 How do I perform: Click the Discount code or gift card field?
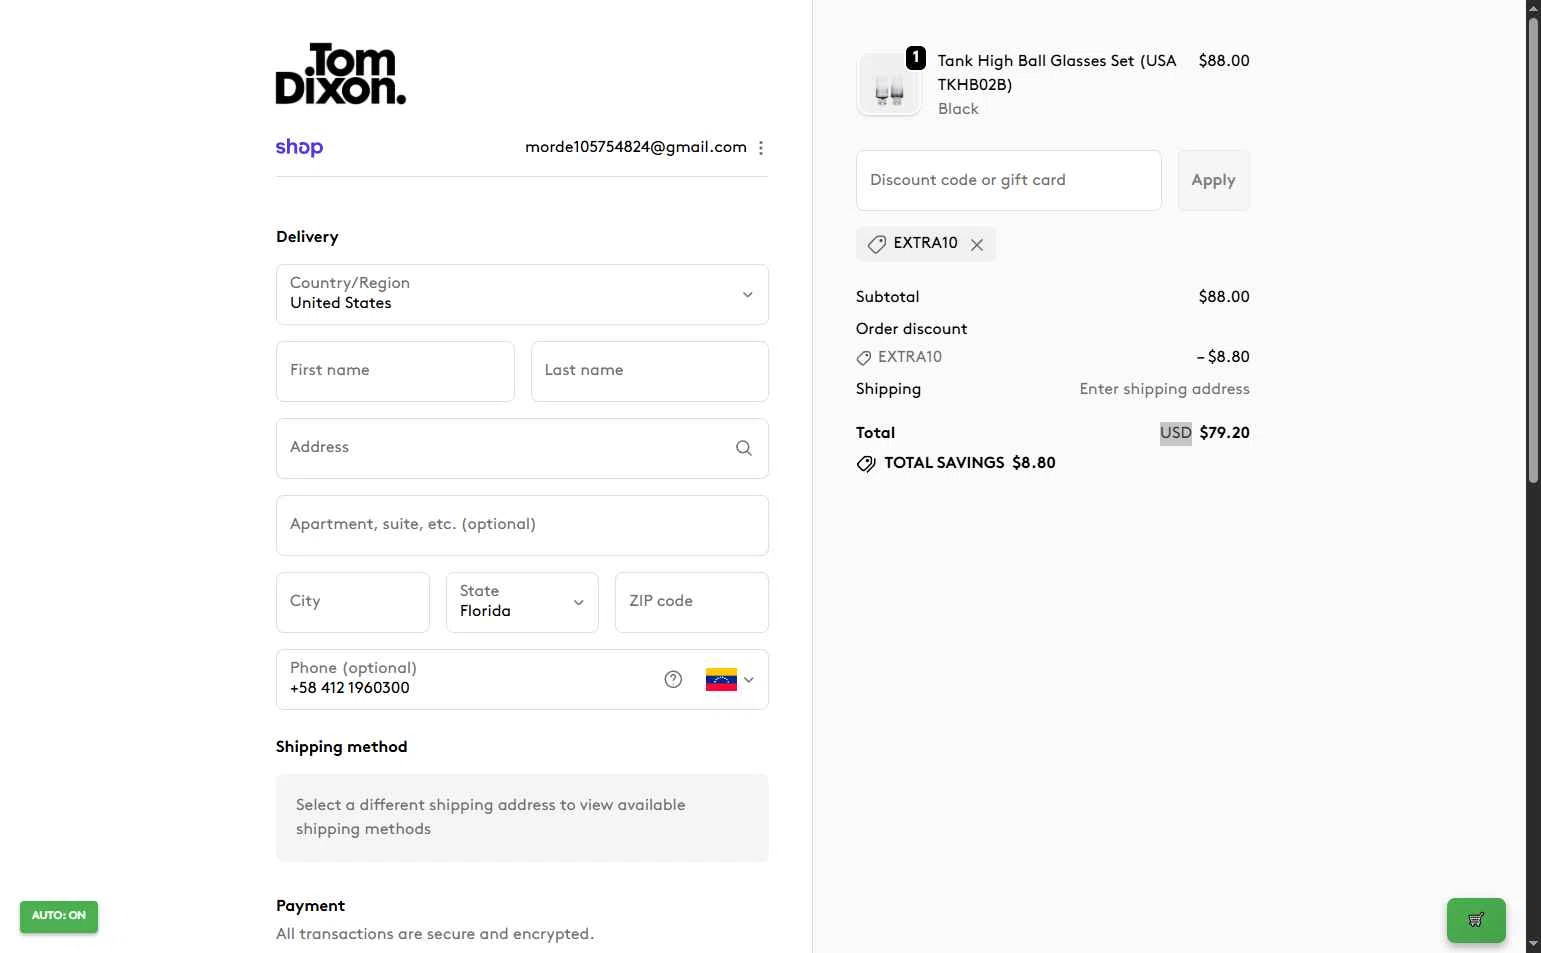point(1009,180)
